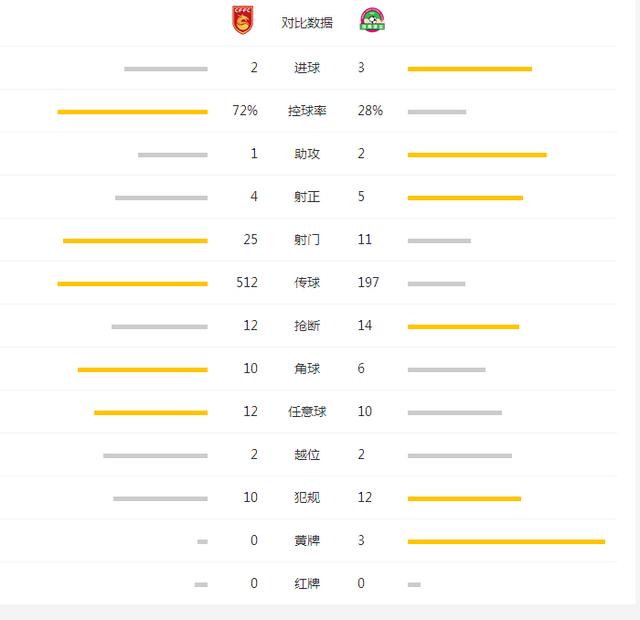
Task: Select the yellow 14 tackles bar
Action: pos(463,327)
